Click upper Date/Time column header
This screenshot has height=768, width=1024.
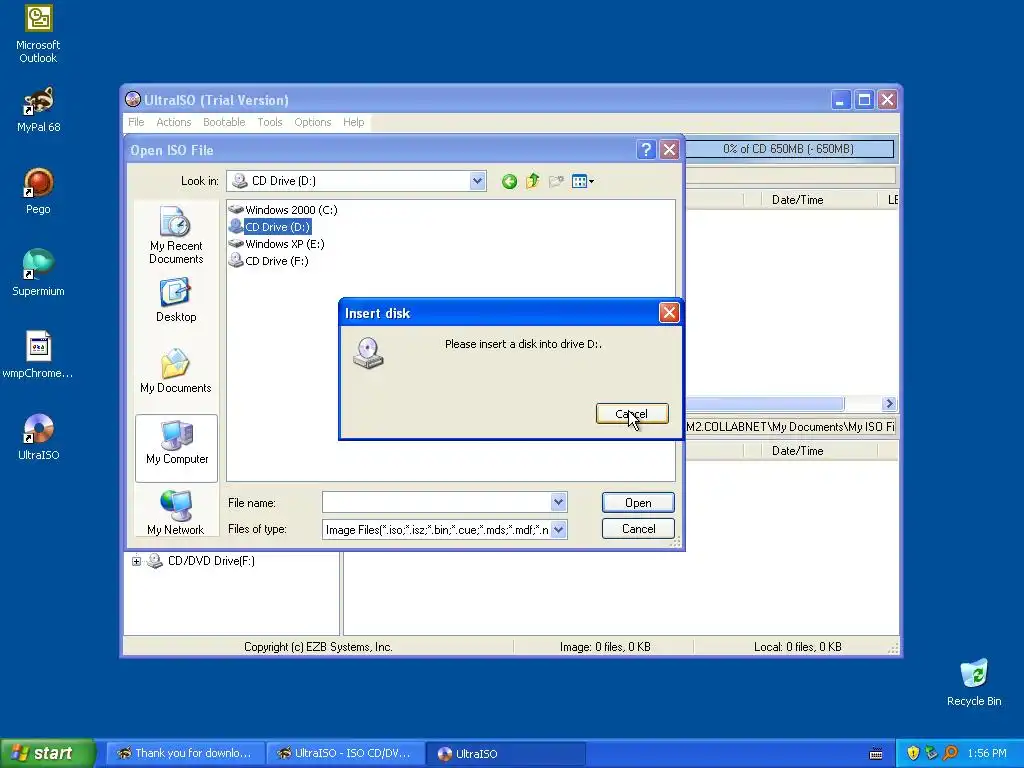coord(797,200)
